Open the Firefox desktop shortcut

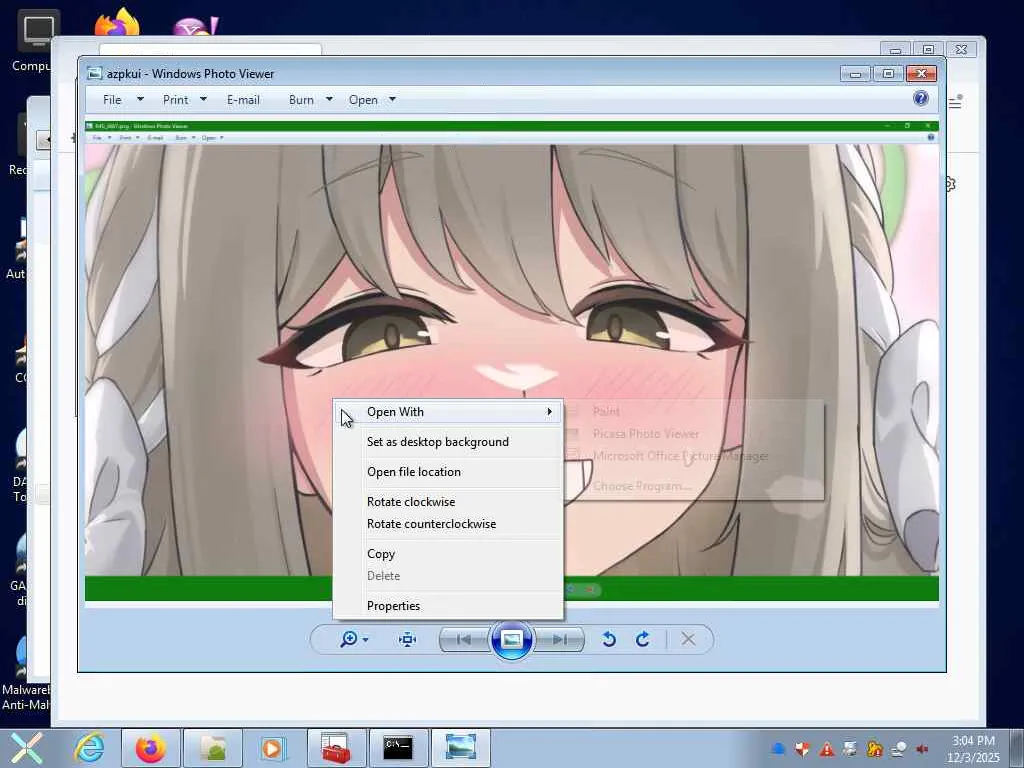click(117, 23)
